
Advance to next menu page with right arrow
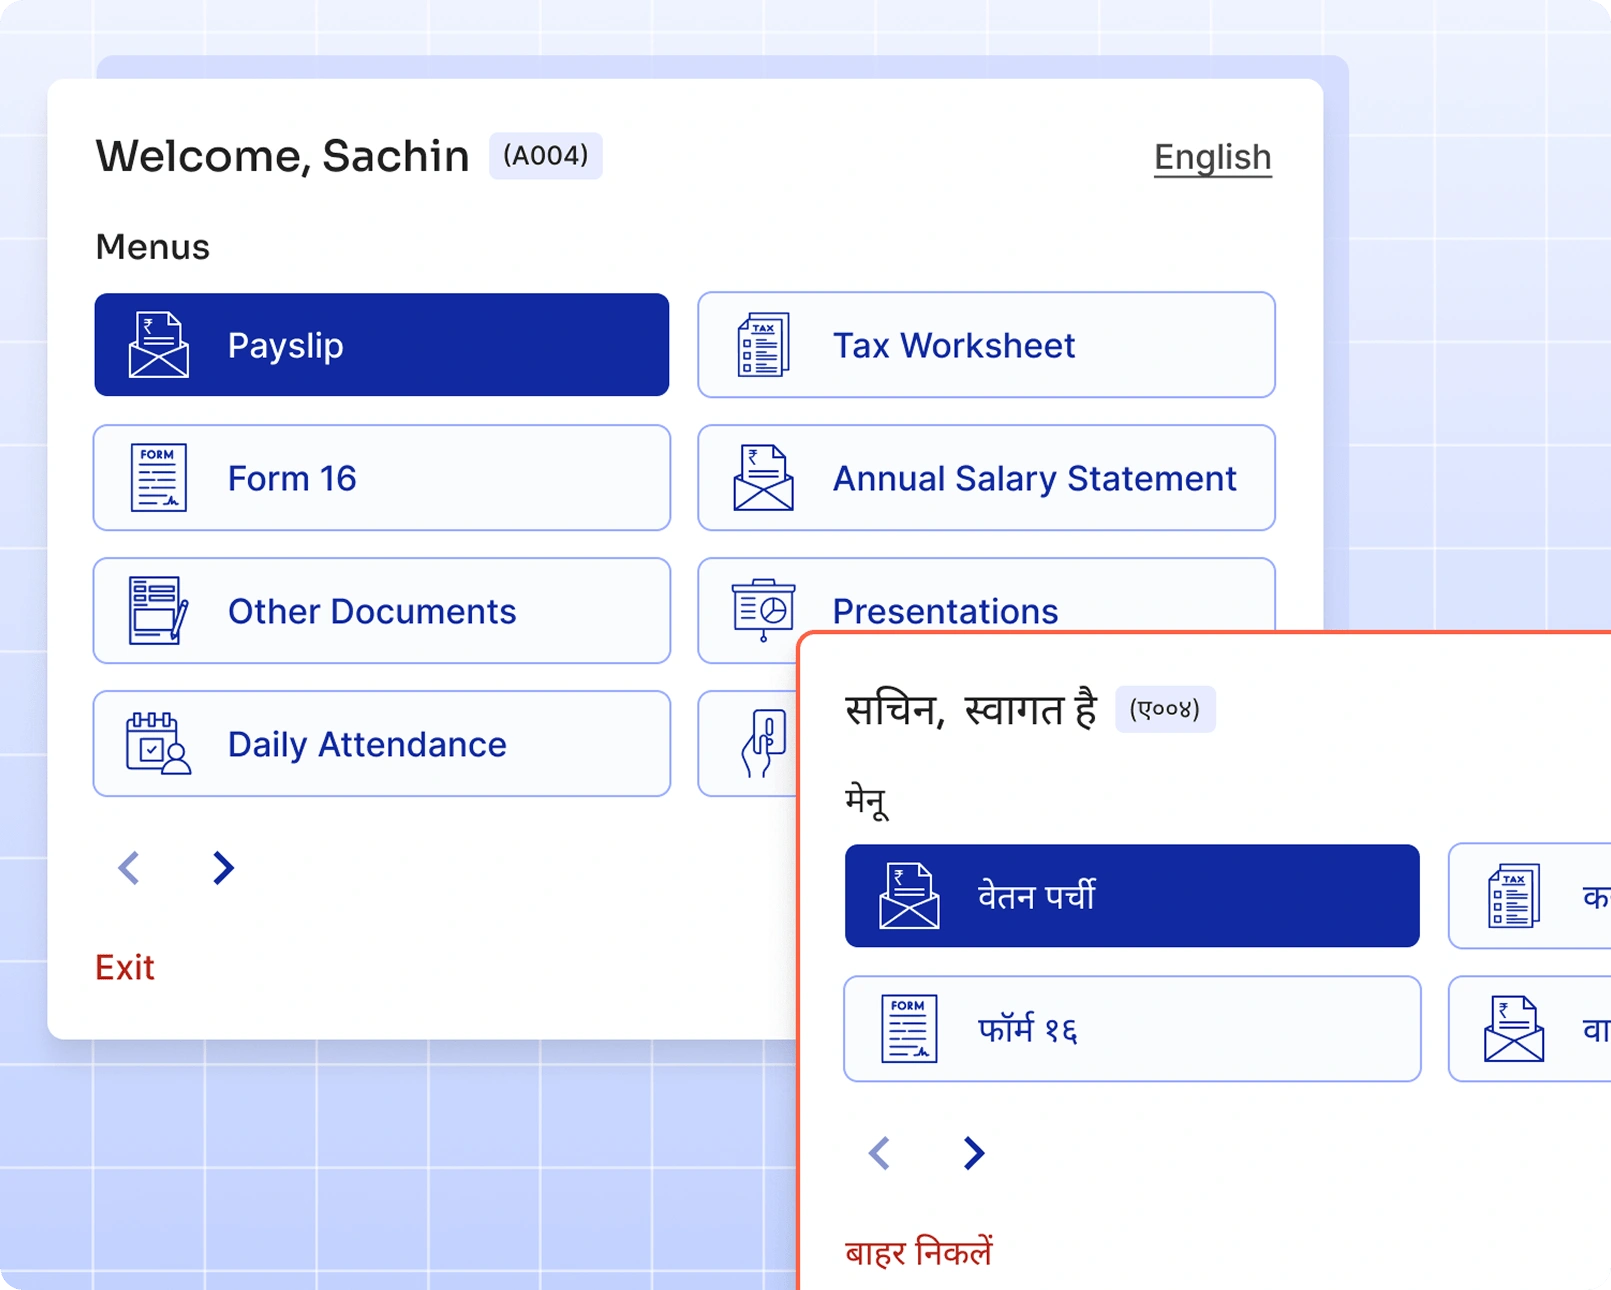click(x=222, y=868)
